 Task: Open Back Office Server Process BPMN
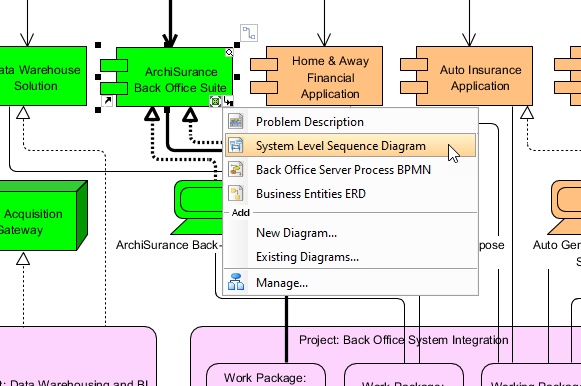click(350, 170)
